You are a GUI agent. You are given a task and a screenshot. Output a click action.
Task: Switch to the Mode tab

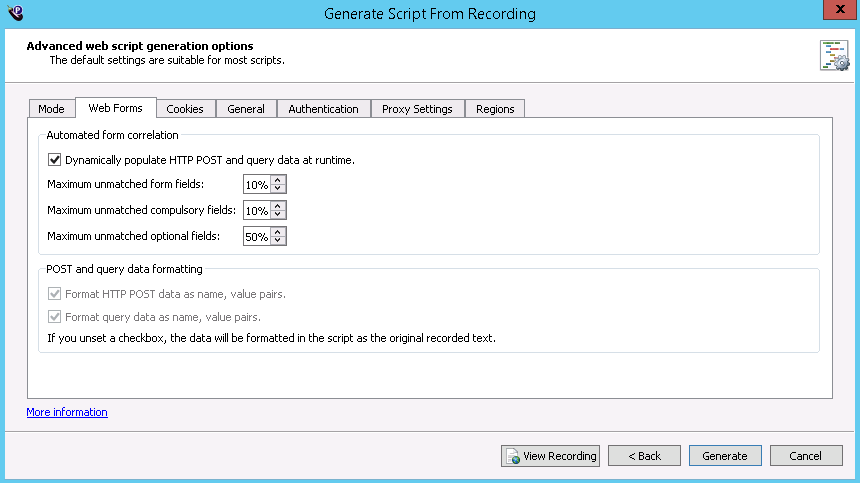coord(51,109)
